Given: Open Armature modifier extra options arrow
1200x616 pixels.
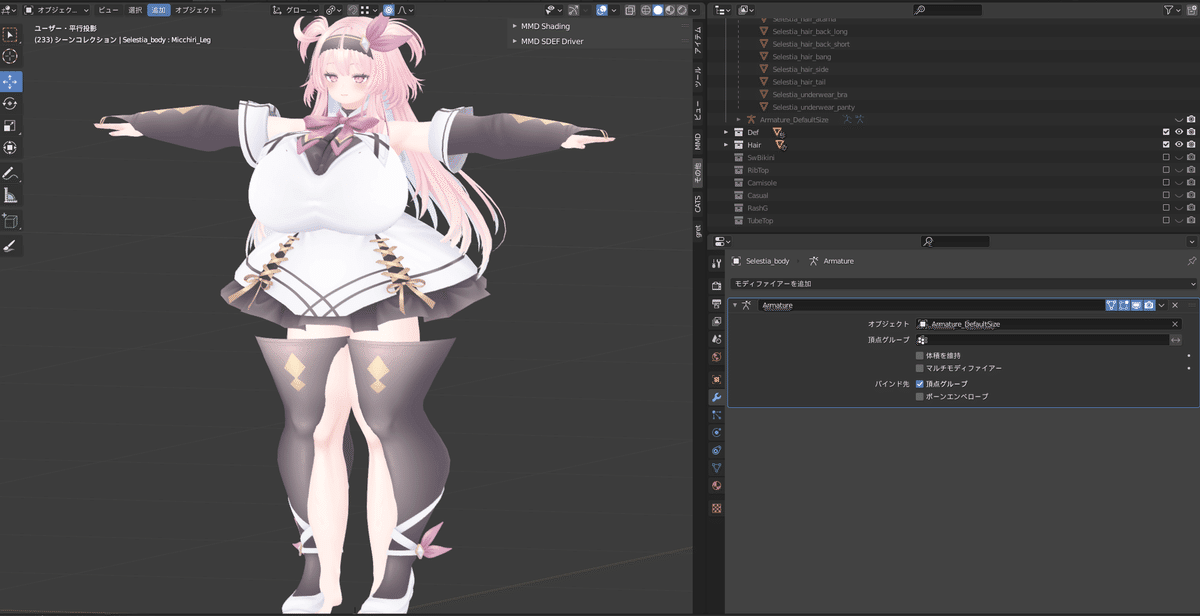Looking at the screenshot, I should point(1162,305).
